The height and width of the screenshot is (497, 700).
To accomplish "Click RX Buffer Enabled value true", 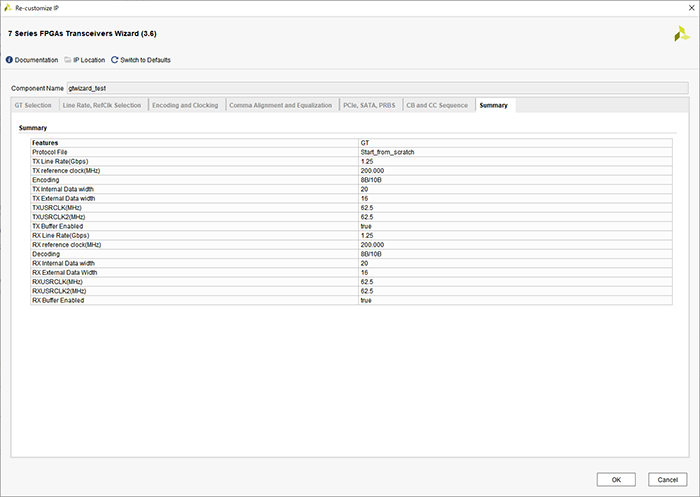I will coord(366,301).
